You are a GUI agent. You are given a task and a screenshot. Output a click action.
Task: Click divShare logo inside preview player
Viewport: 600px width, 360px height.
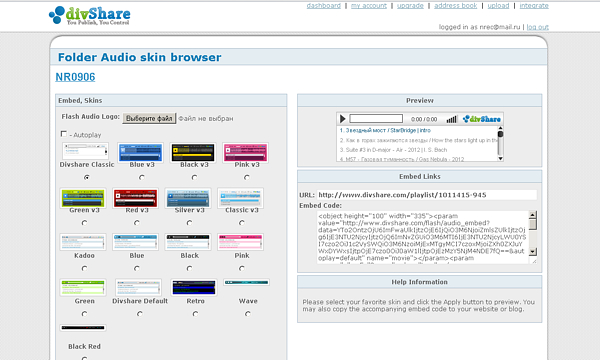tap(482, 119)
